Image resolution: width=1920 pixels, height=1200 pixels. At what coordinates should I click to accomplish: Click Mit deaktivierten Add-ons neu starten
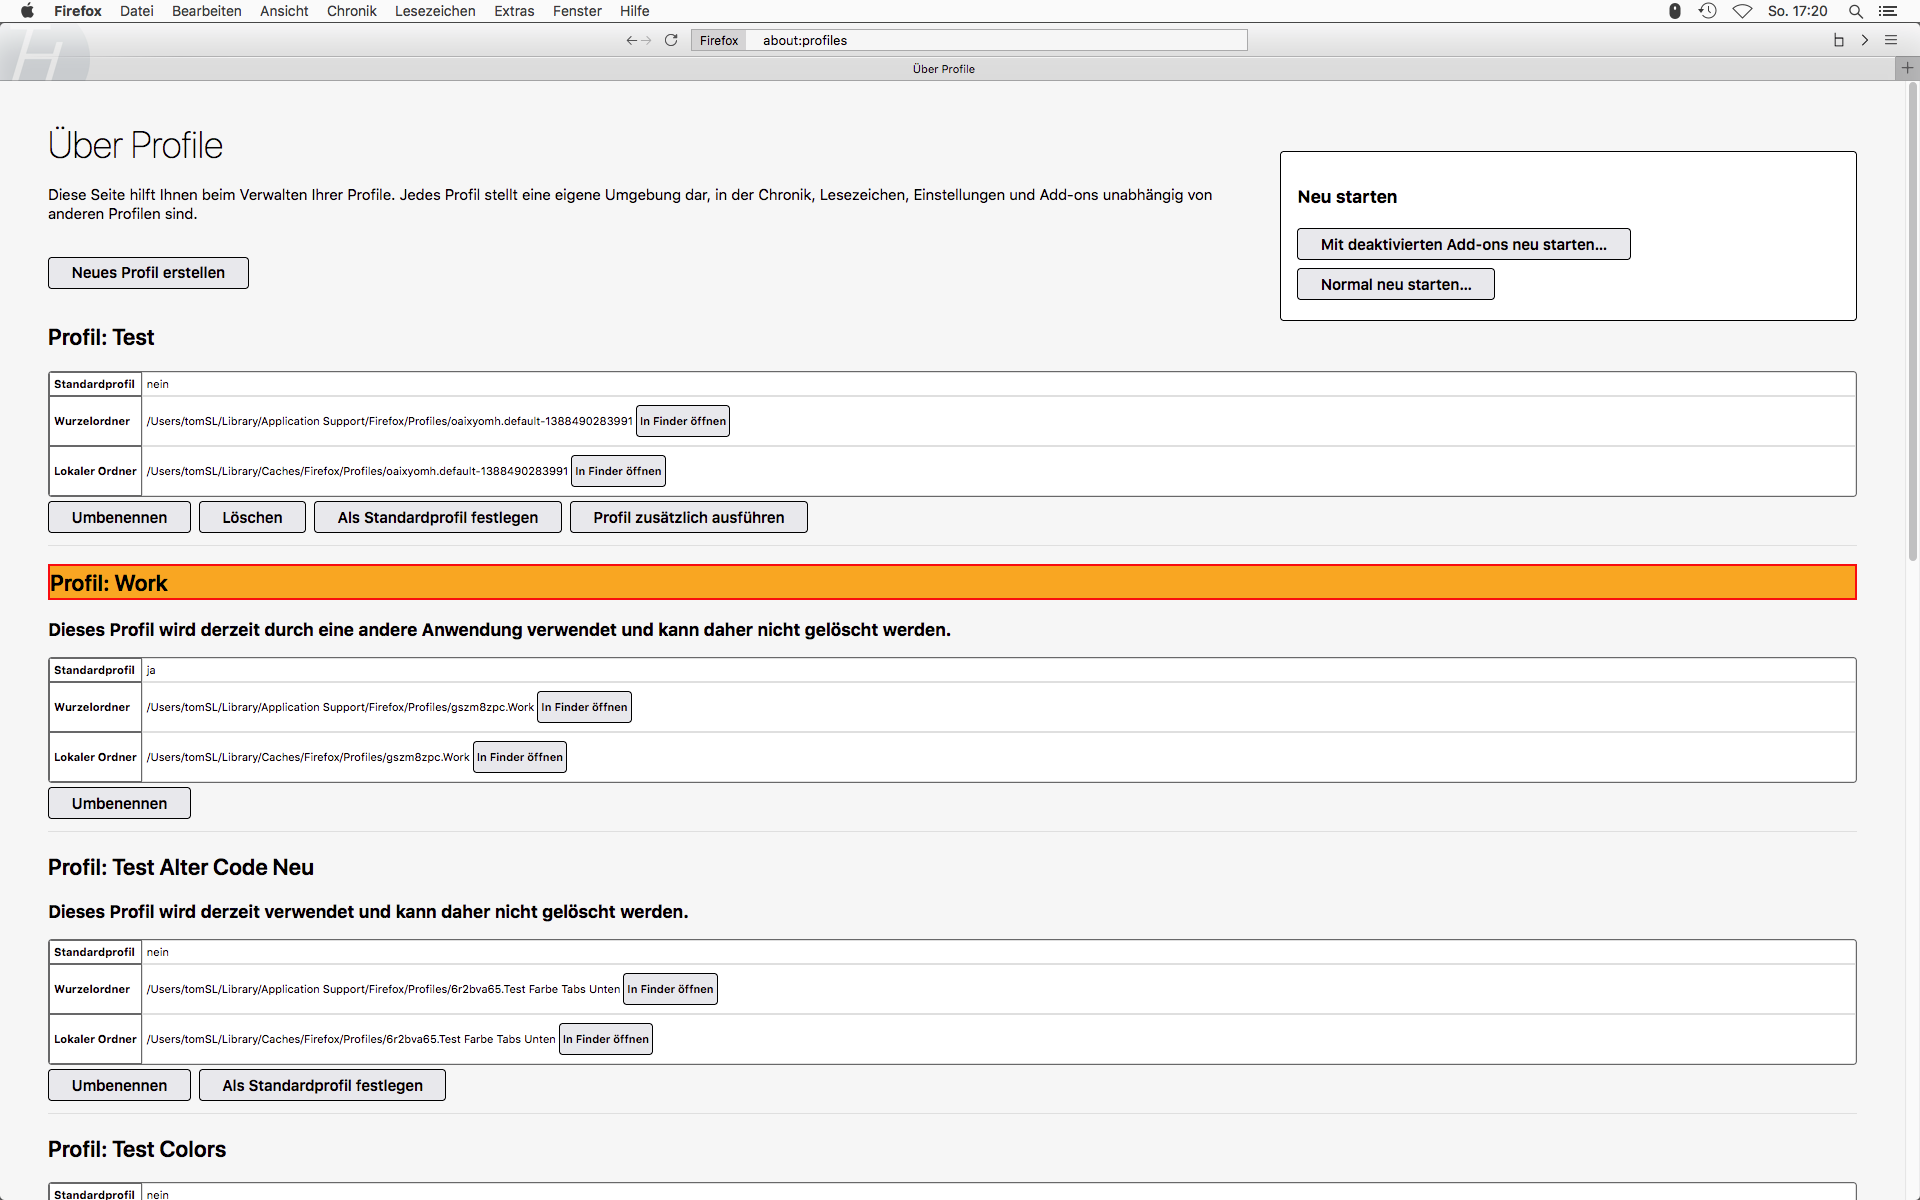pos(1463,245)
